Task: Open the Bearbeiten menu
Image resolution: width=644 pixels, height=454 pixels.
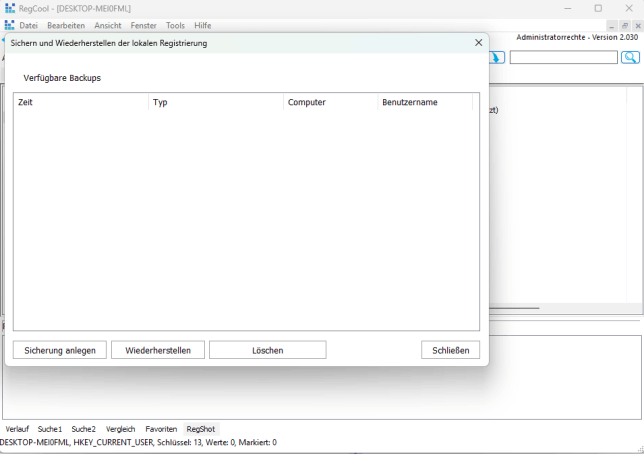Action: click(66, 25)
